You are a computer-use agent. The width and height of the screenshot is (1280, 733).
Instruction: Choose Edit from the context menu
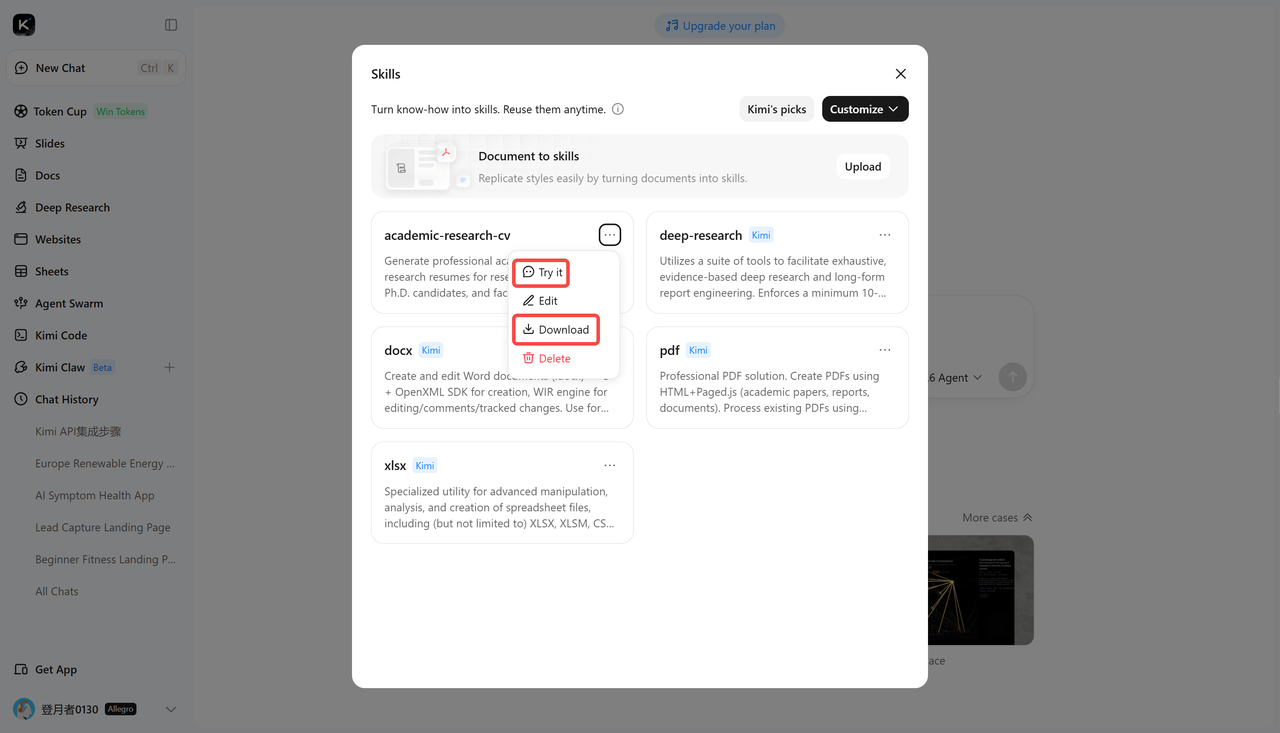[541, 301]
